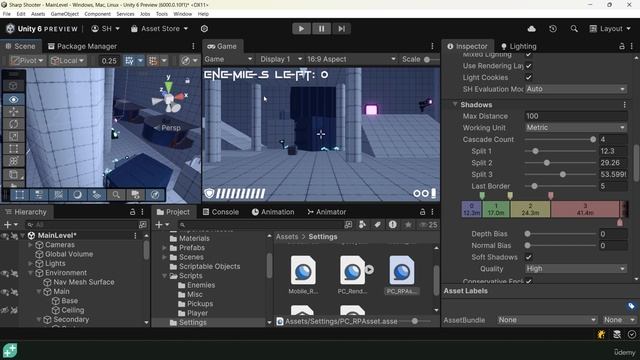Open the SH account dropdown

pyautogui.click(x=105, y=29)
